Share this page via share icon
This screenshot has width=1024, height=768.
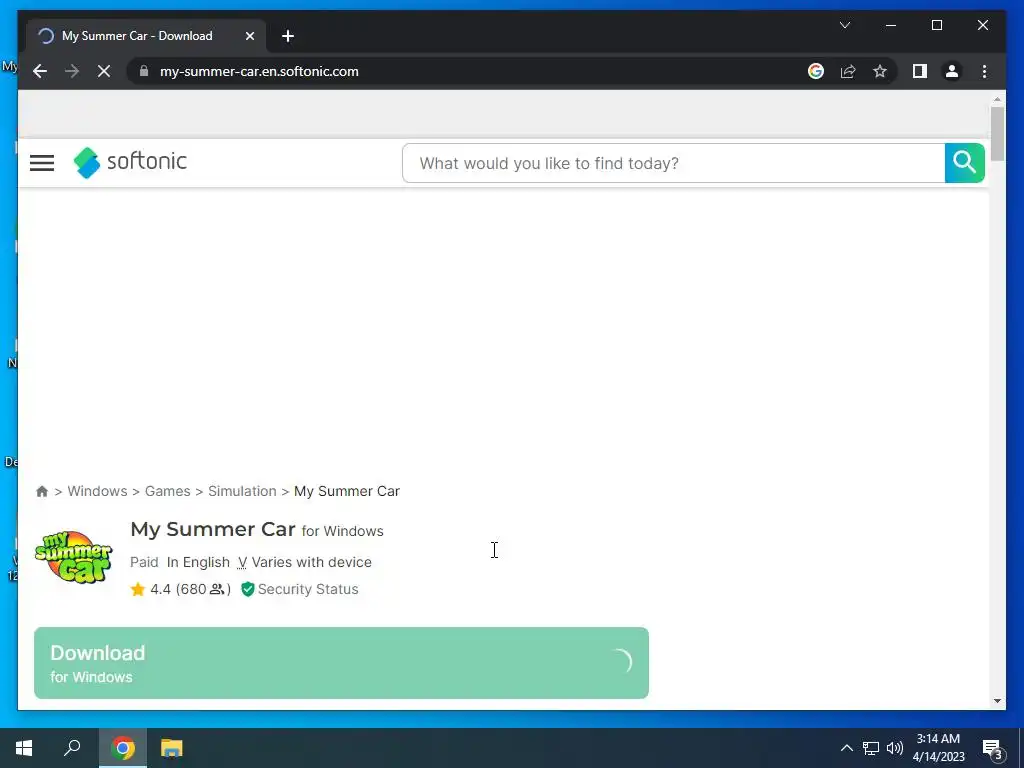pos(848,71)
